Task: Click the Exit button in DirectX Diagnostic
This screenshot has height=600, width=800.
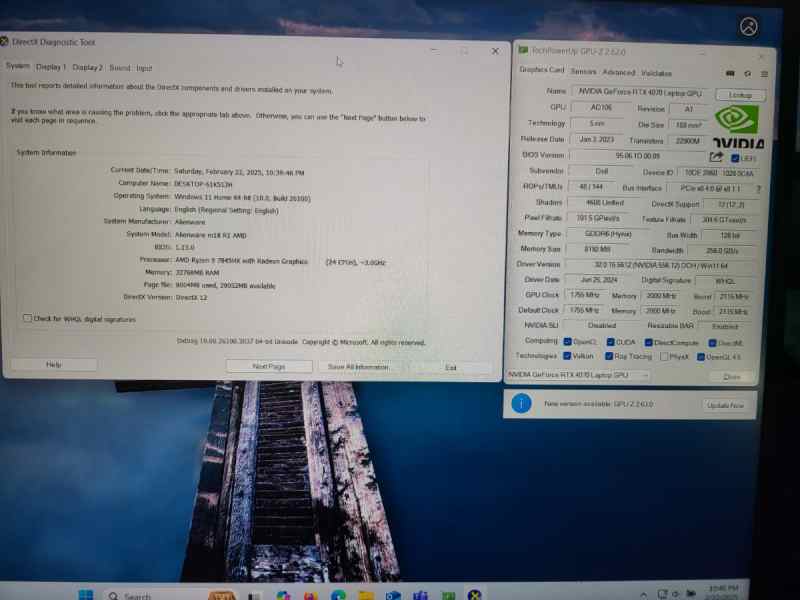Action: [x=450, y=367]
